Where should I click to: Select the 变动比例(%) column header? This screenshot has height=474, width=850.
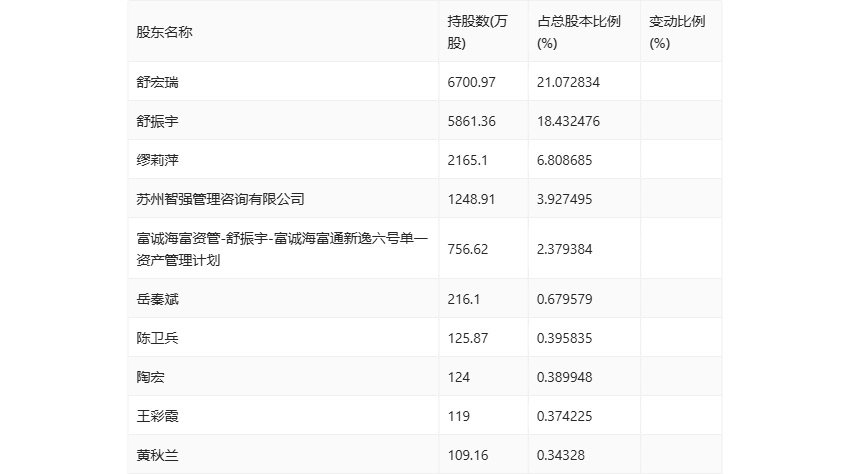click(677, 32)
